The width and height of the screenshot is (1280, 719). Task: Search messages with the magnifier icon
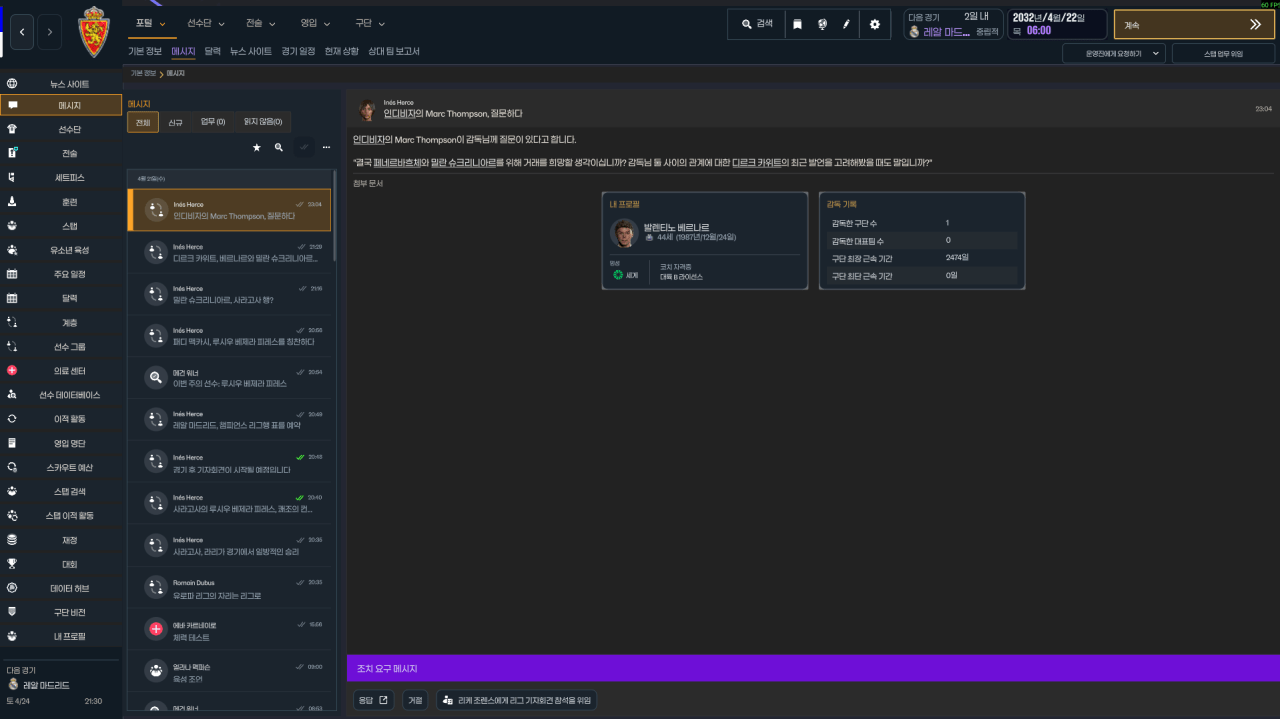[x=279, y=147]
